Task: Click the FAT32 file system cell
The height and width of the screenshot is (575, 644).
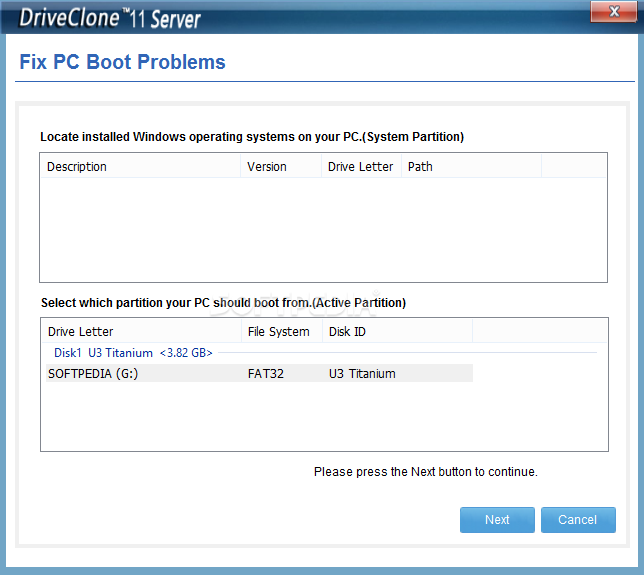Action: (266, 373)
